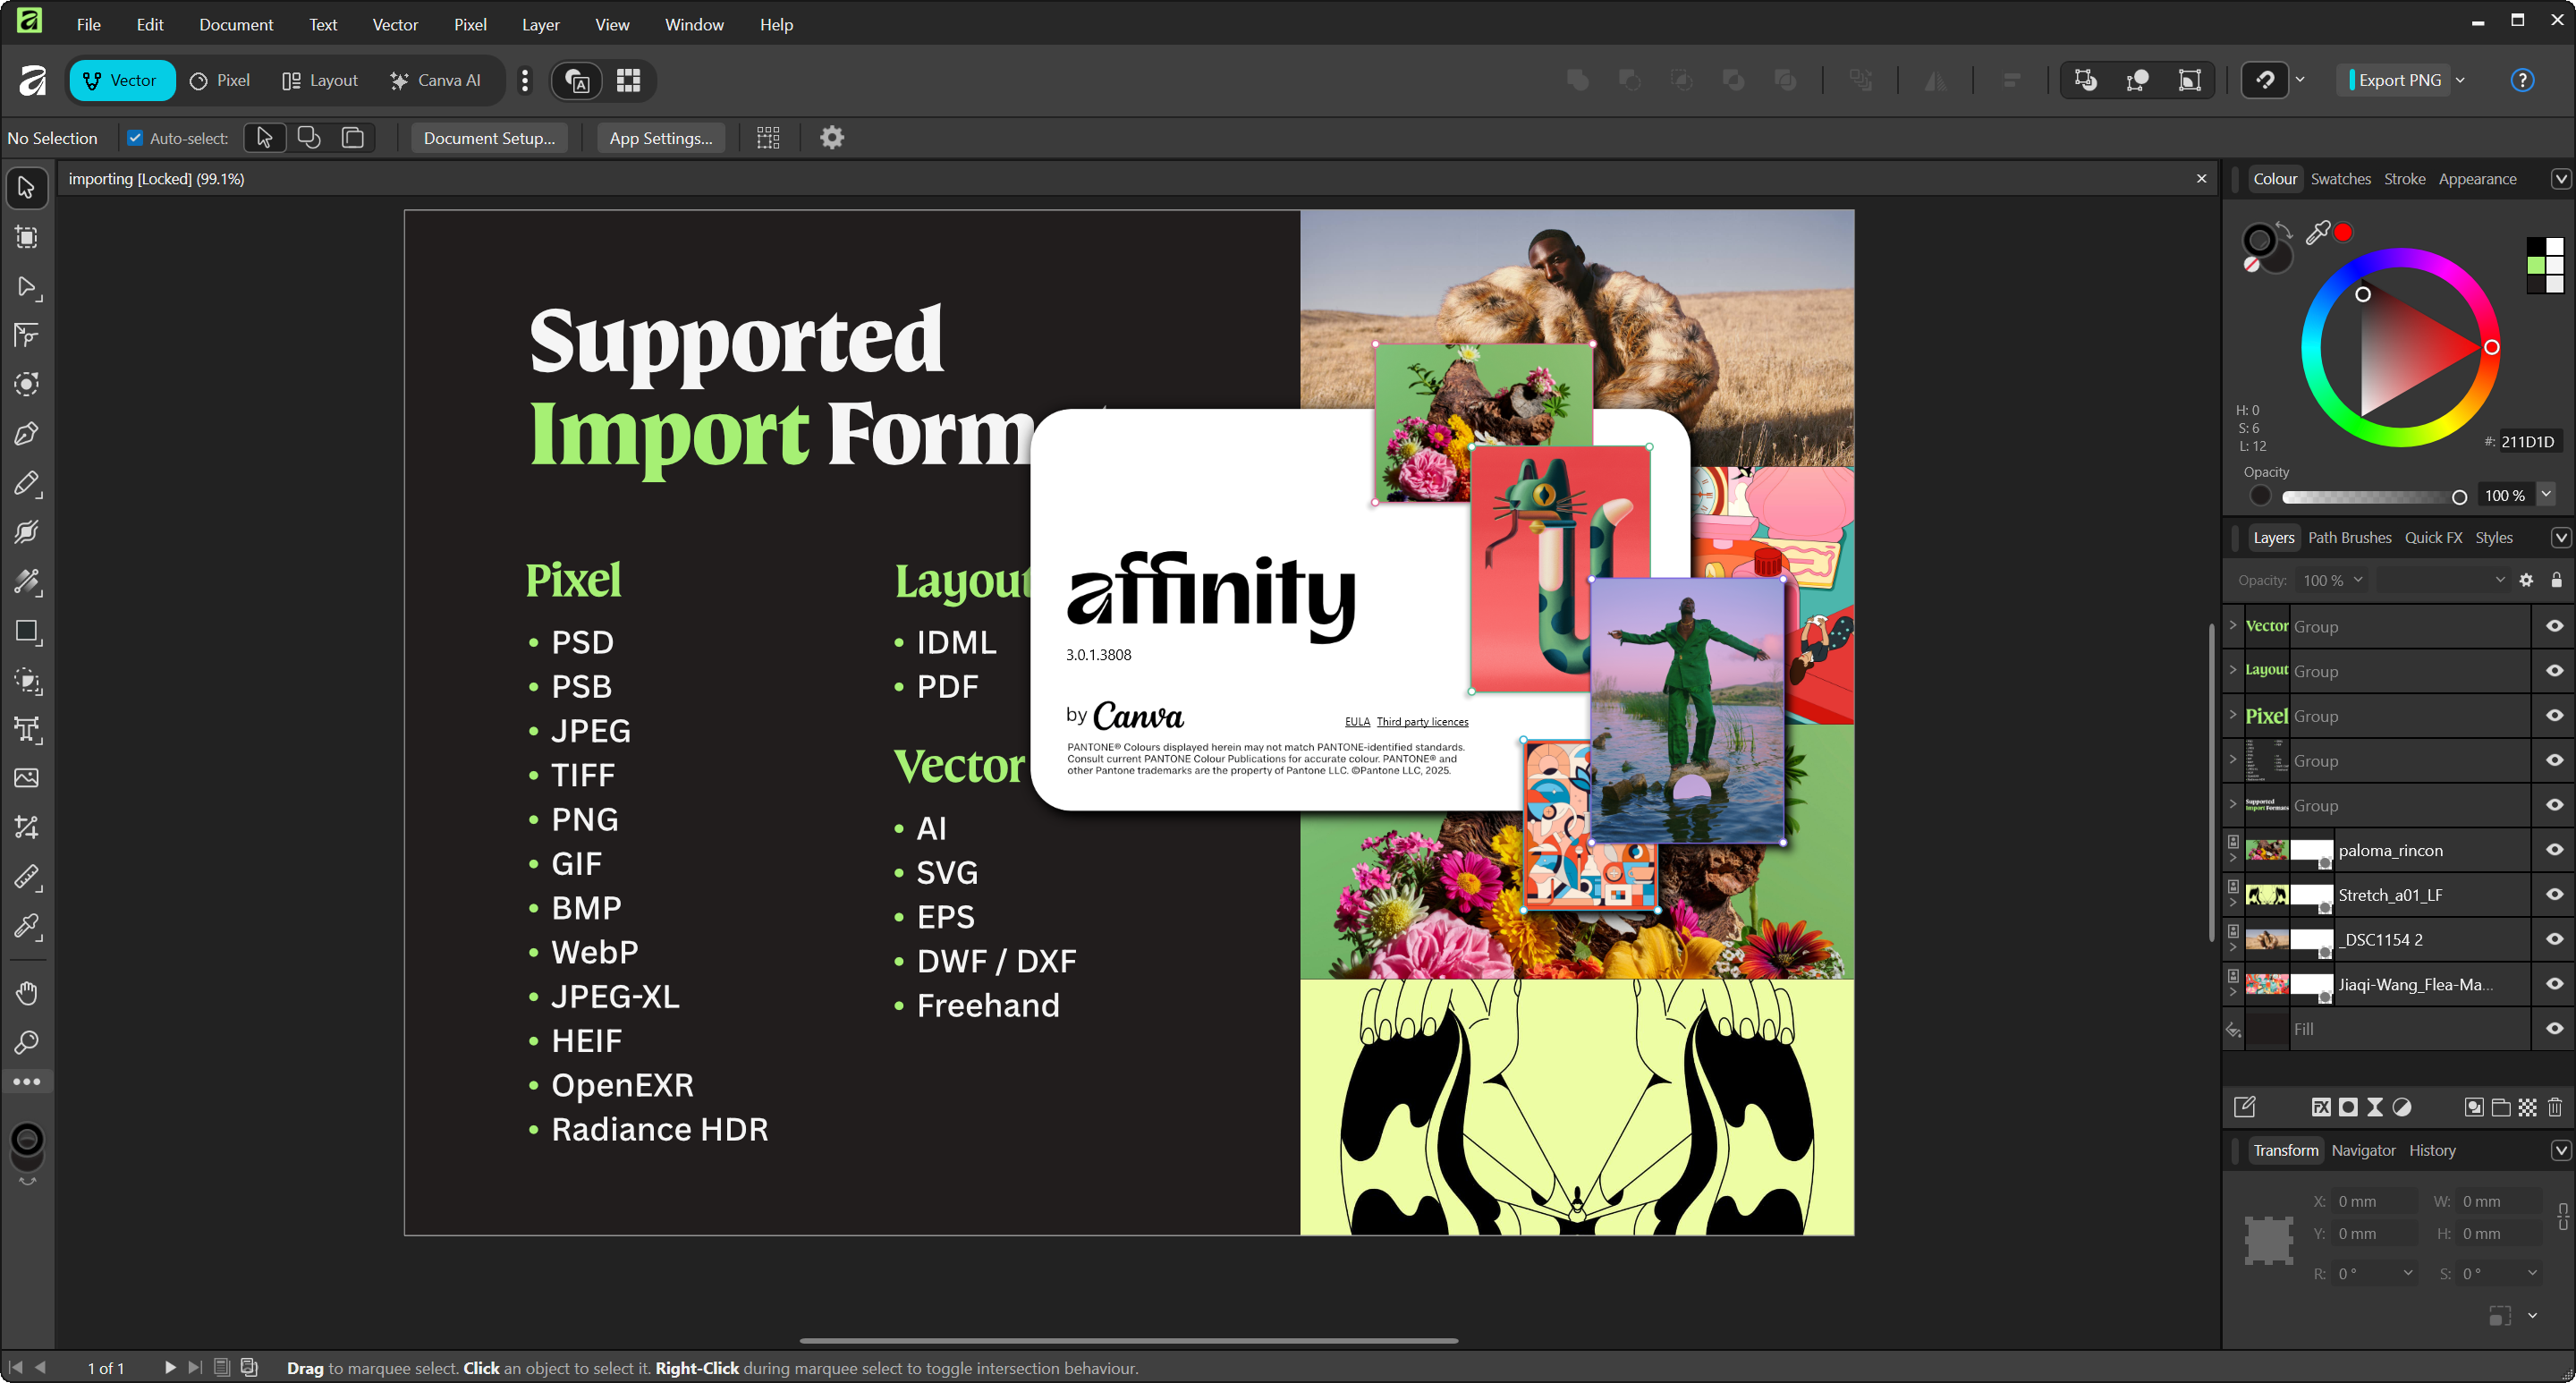Open the Export PNG dropdown arrow

pos(2461,80)
